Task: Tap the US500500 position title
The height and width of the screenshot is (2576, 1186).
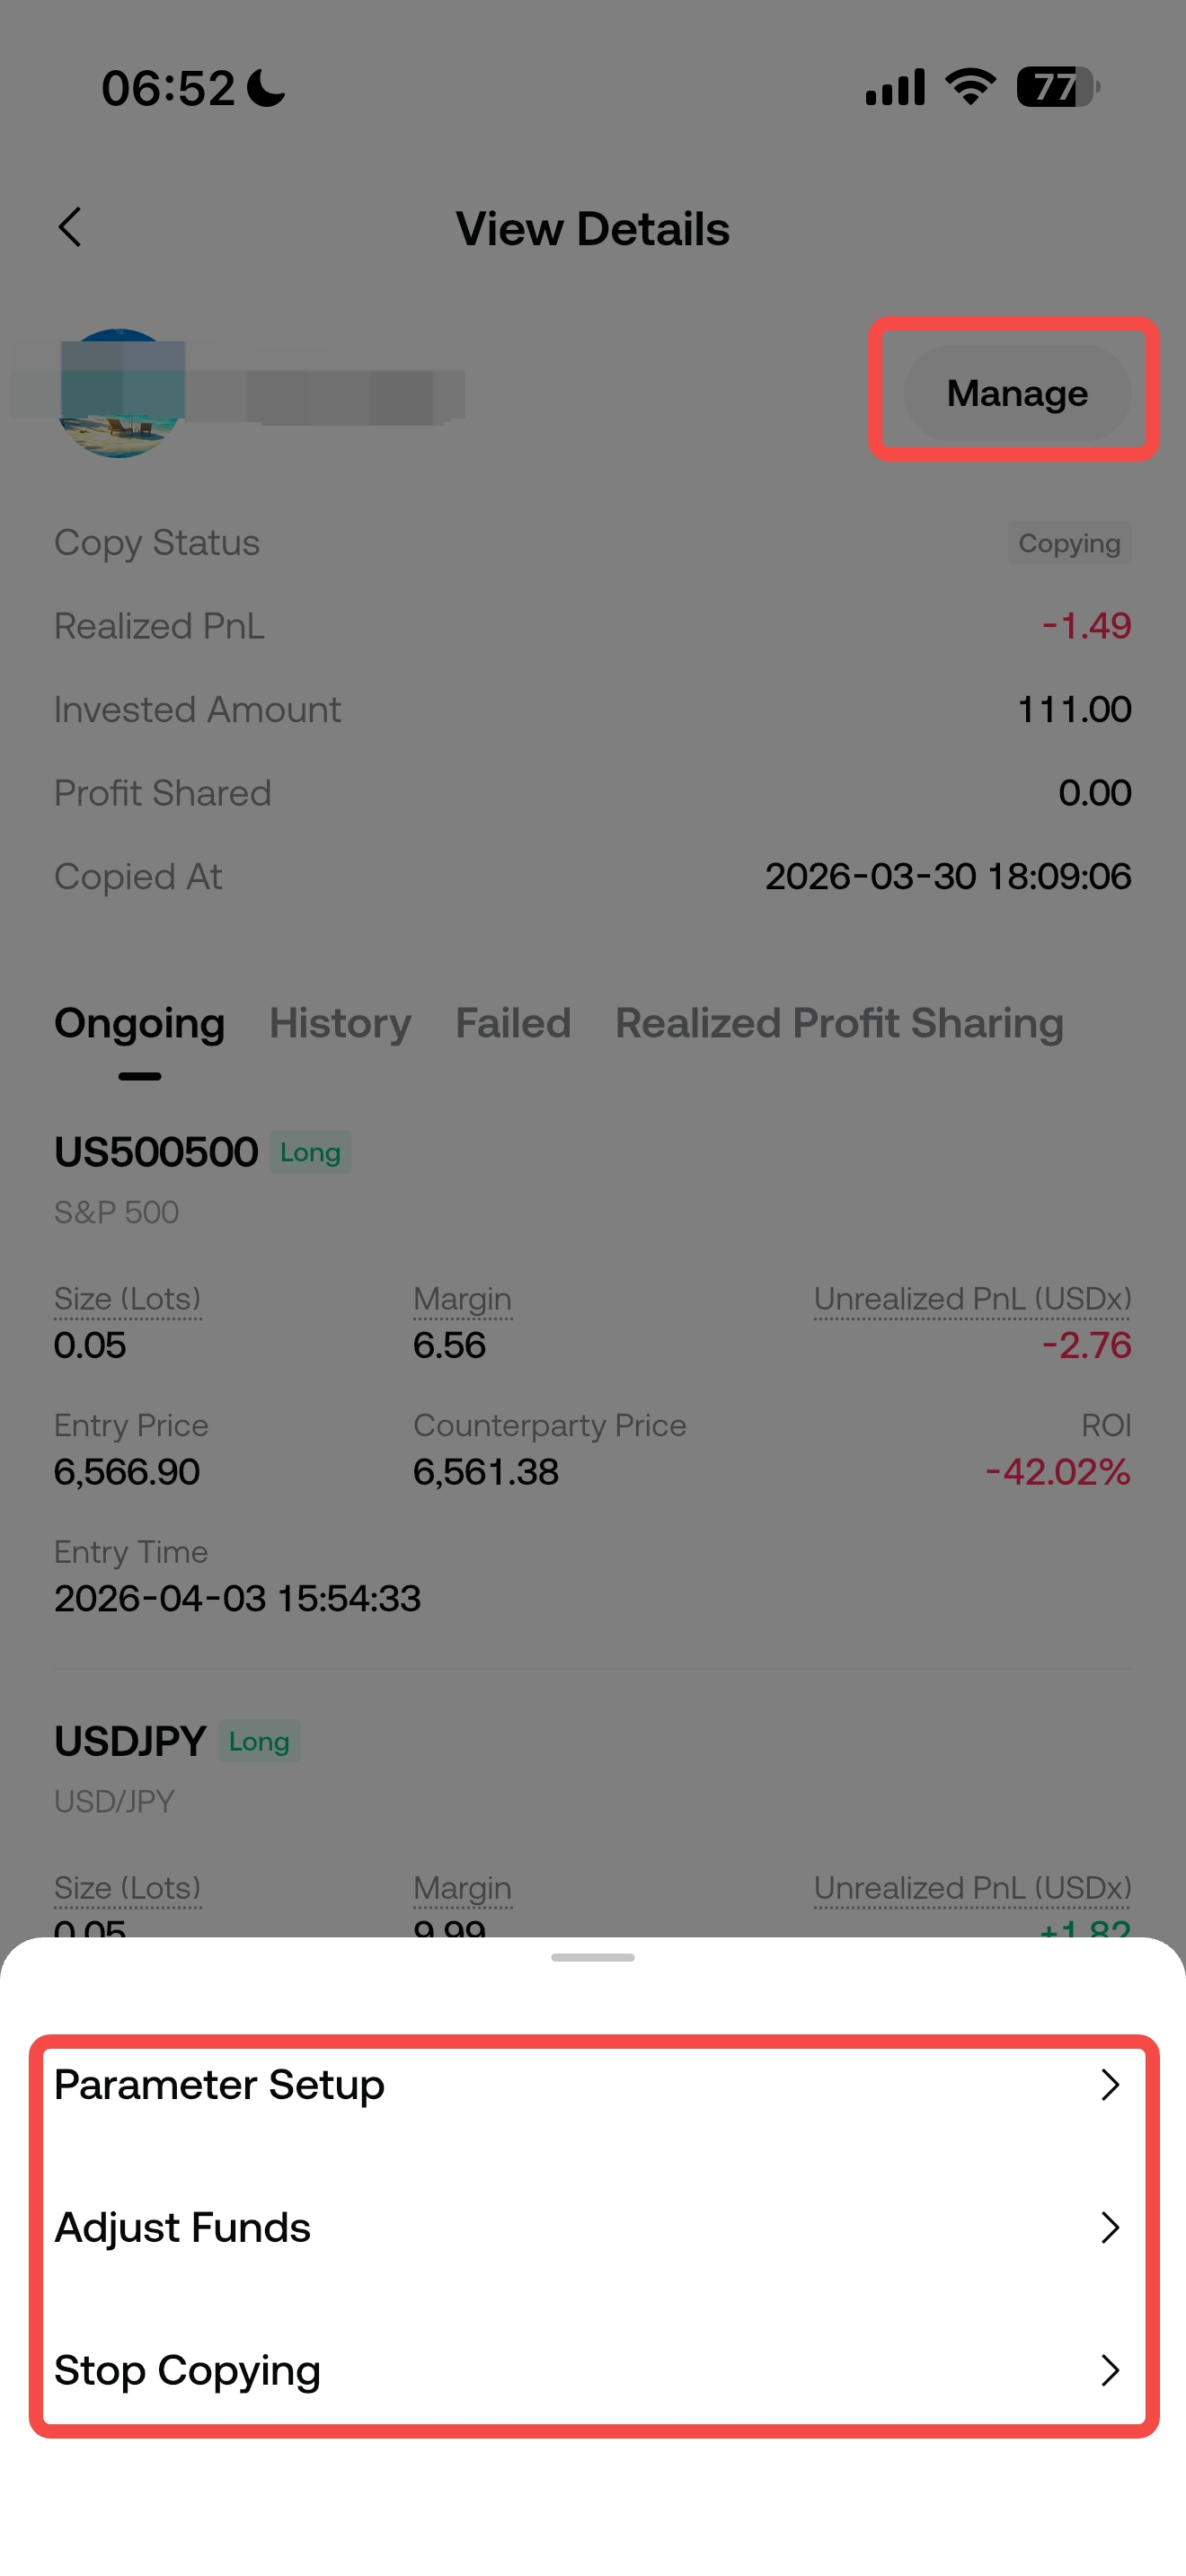Action: [x=156, y=1152]
